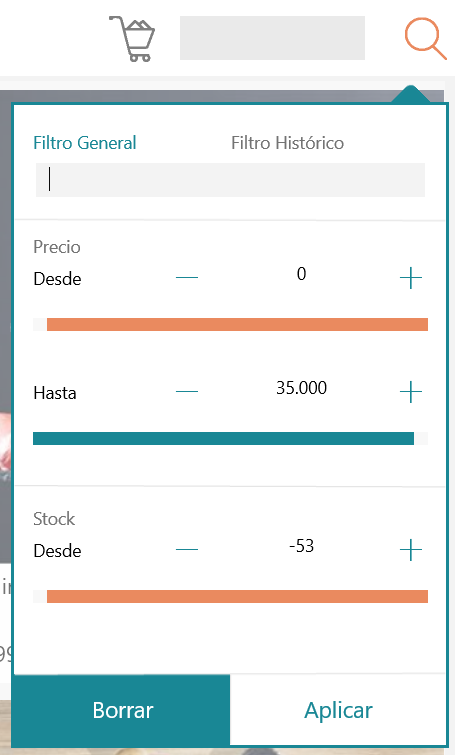455x755 pixels.
Task: Click the orange Stock Desde slider bar
Action: point(237,597)
